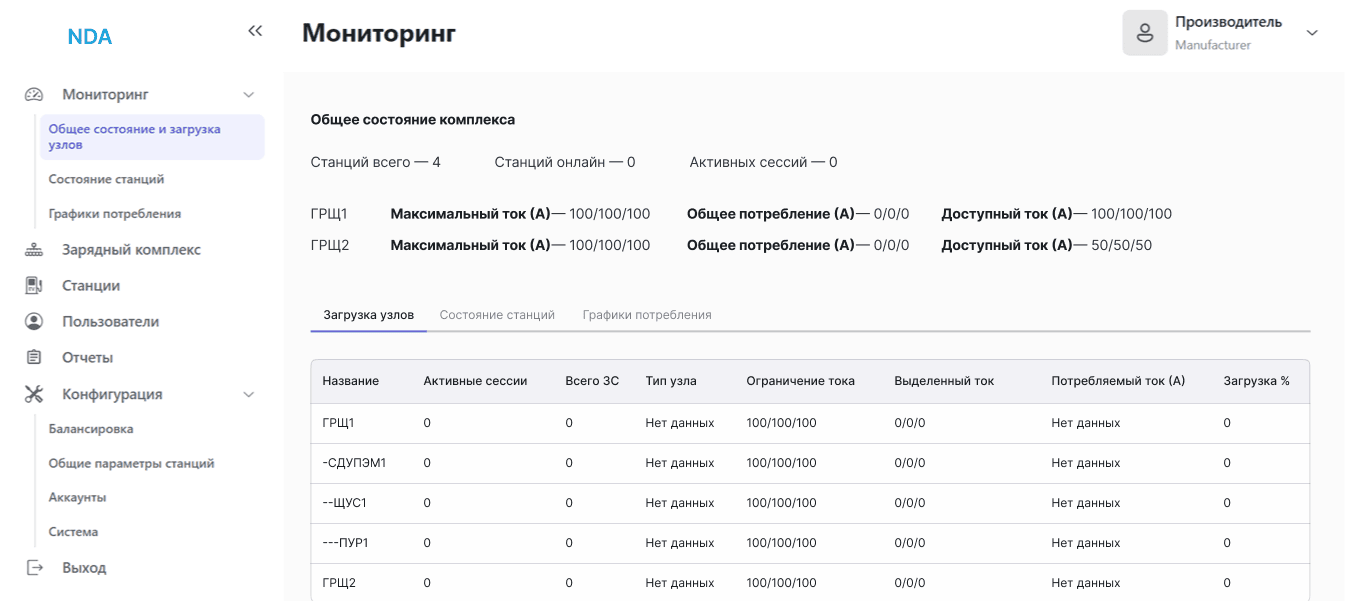Select the Загрузка узлов tab
The image size is (1345, 601).
coord(368,315)
